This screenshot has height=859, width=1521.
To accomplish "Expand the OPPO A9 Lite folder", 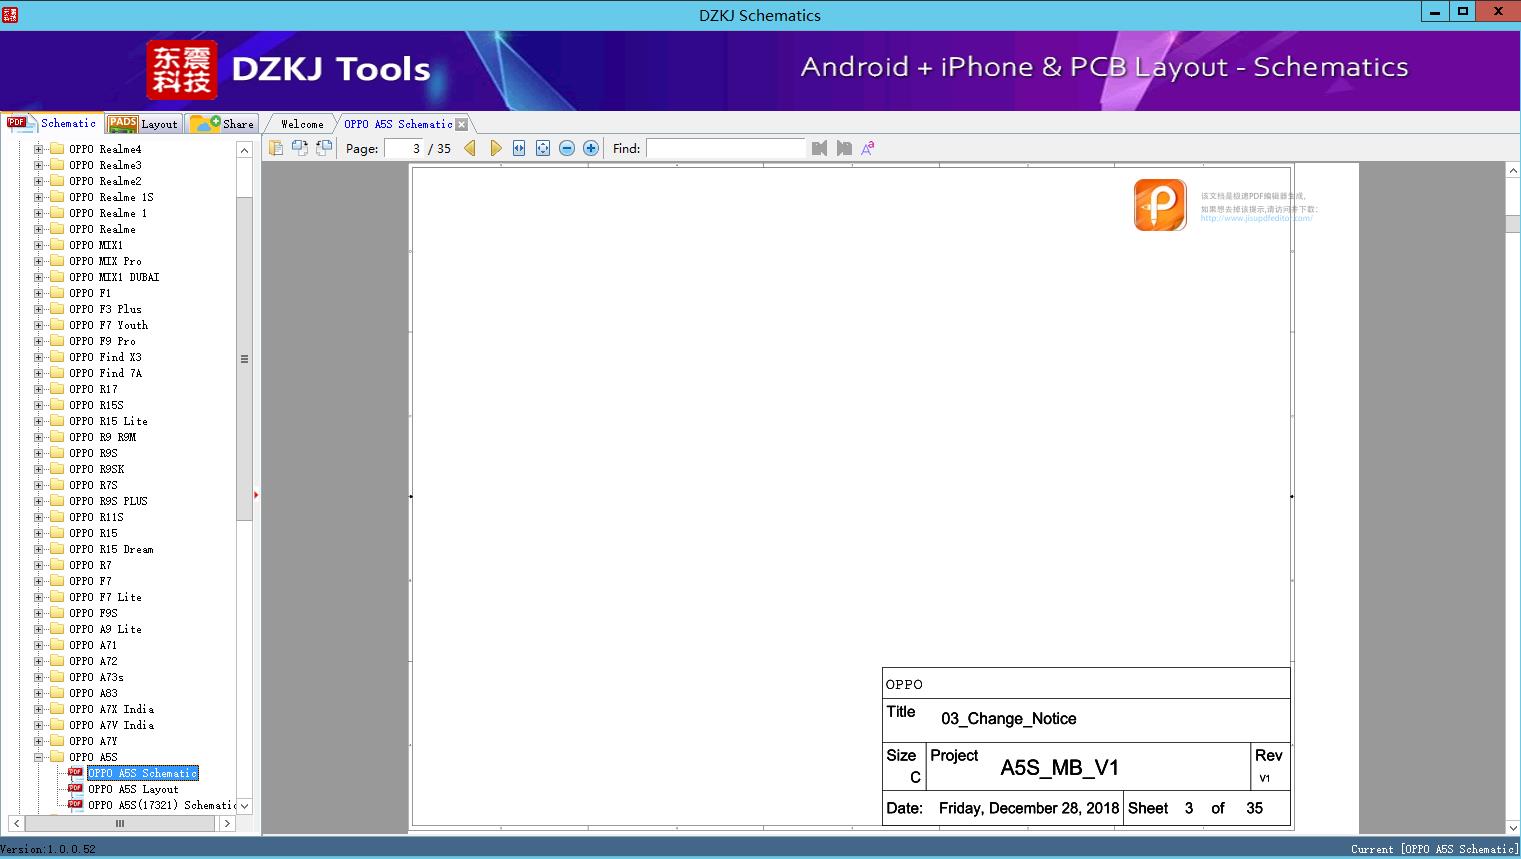I will (x=38, y=629).
